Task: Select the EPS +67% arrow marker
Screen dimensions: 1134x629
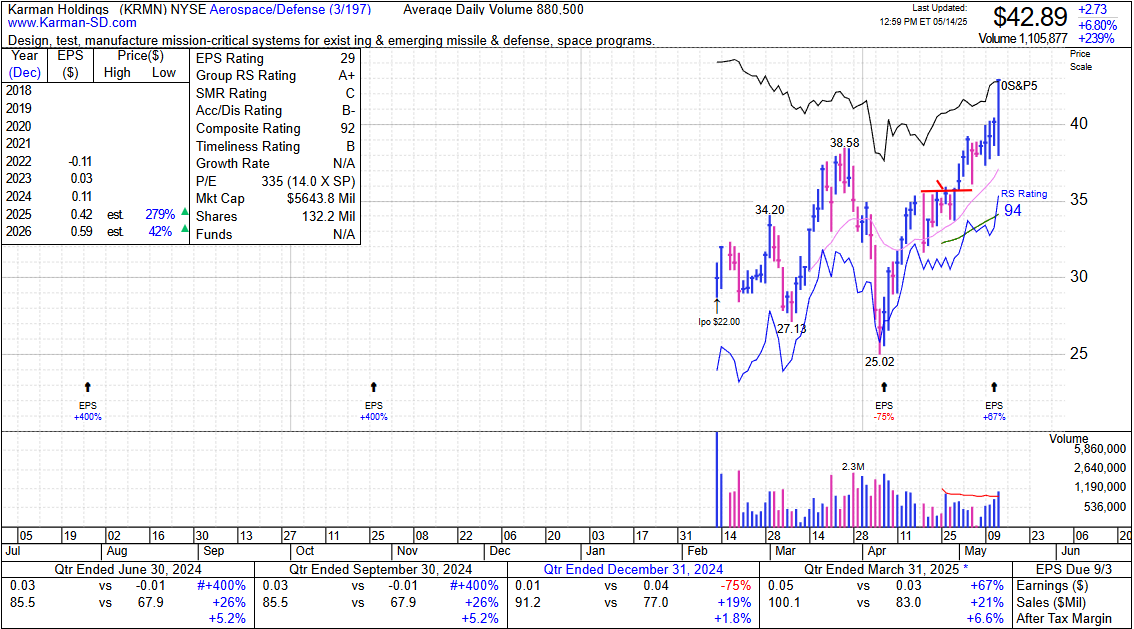Action: tap(994, 387)
